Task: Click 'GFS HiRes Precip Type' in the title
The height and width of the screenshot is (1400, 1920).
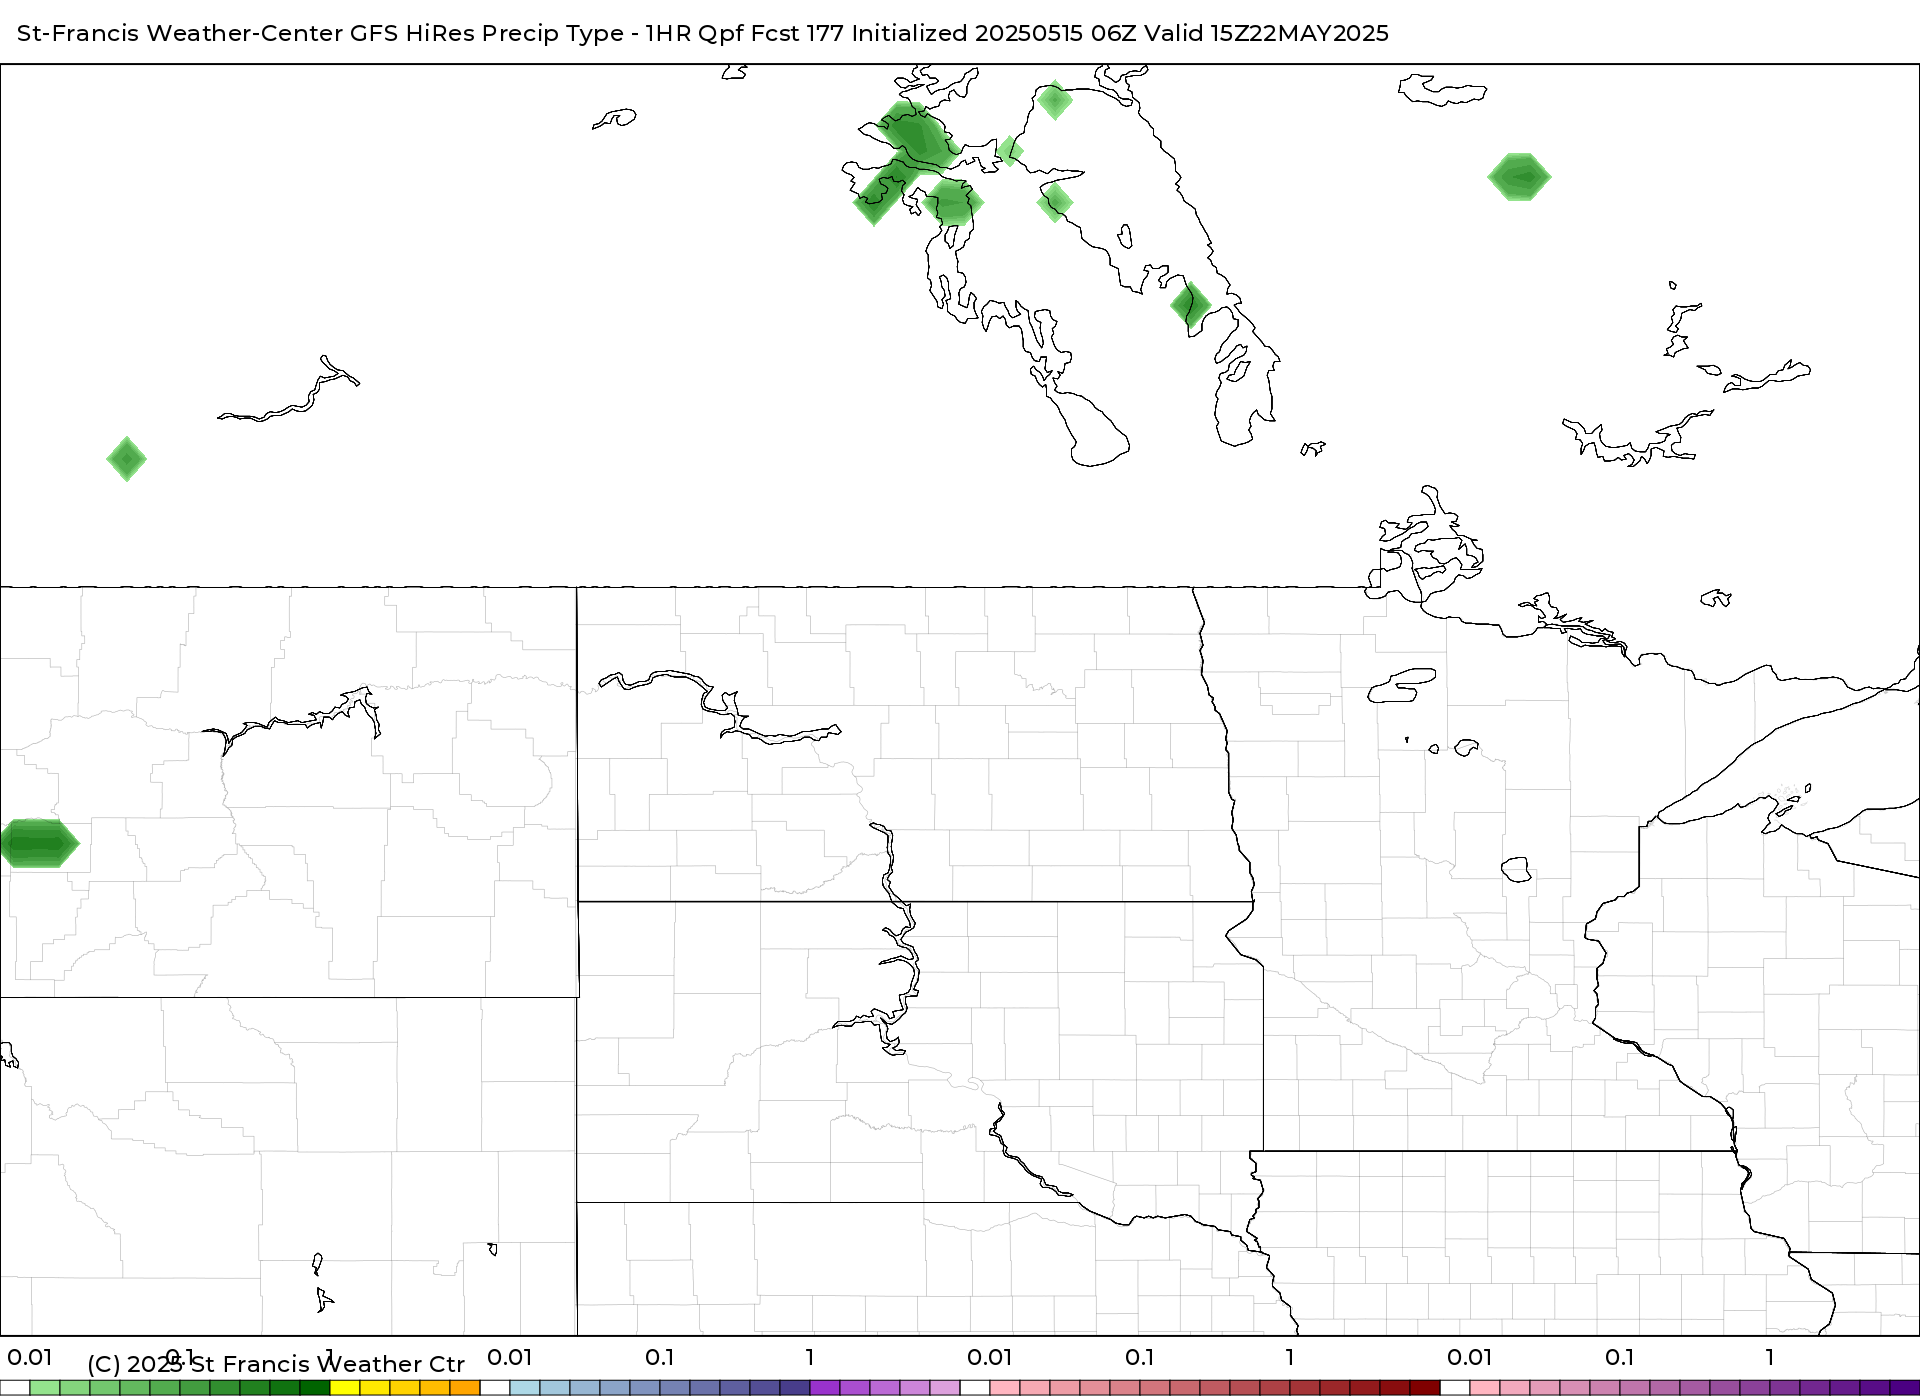Action: point(487,33)
